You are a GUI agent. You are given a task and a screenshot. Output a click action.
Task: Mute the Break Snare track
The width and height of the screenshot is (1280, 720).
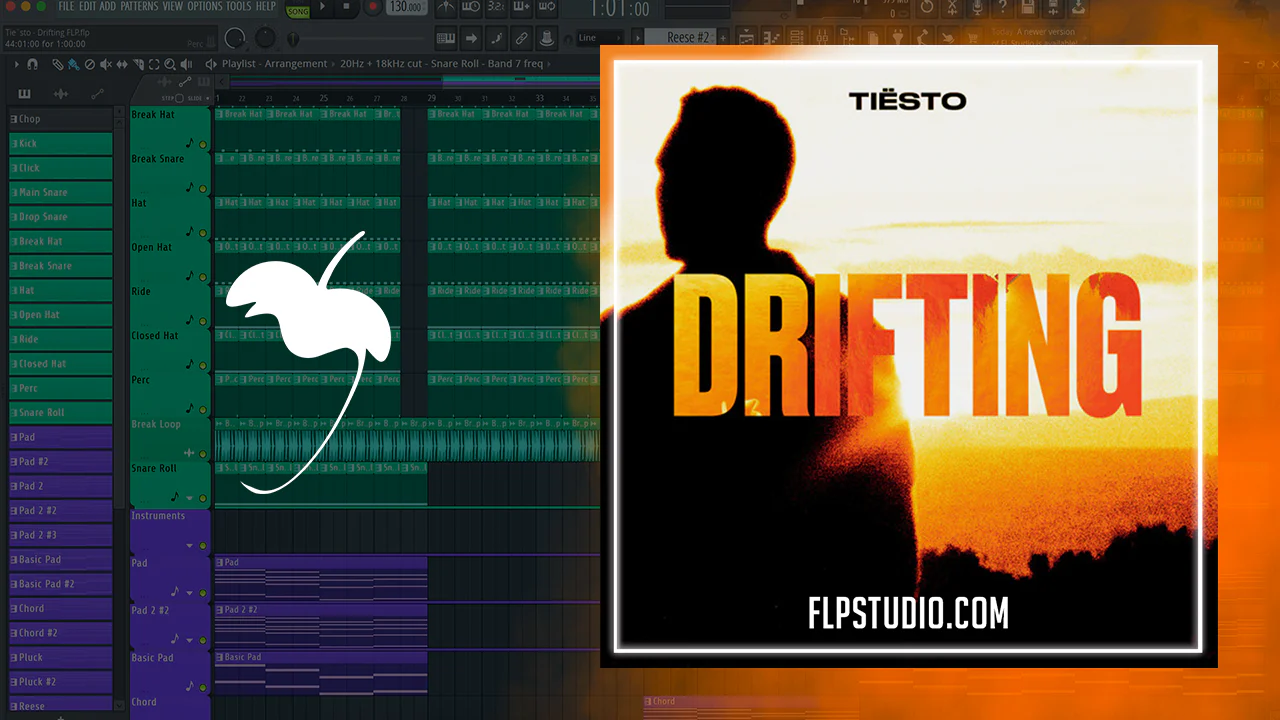(203, 189)
